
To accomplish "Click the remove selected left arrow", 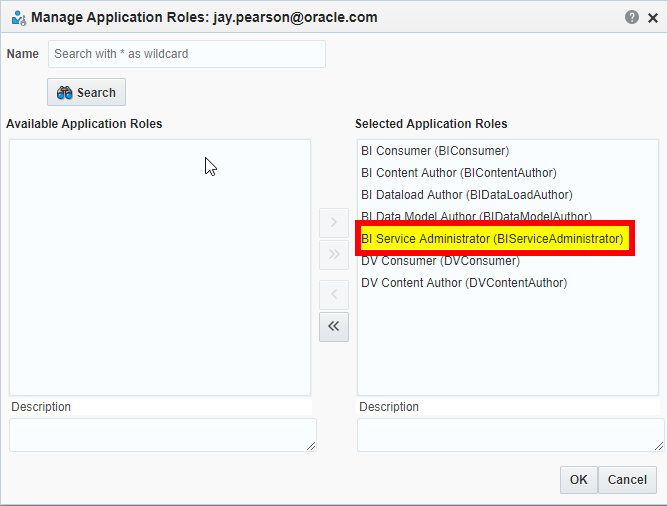I will coord(333,294).
